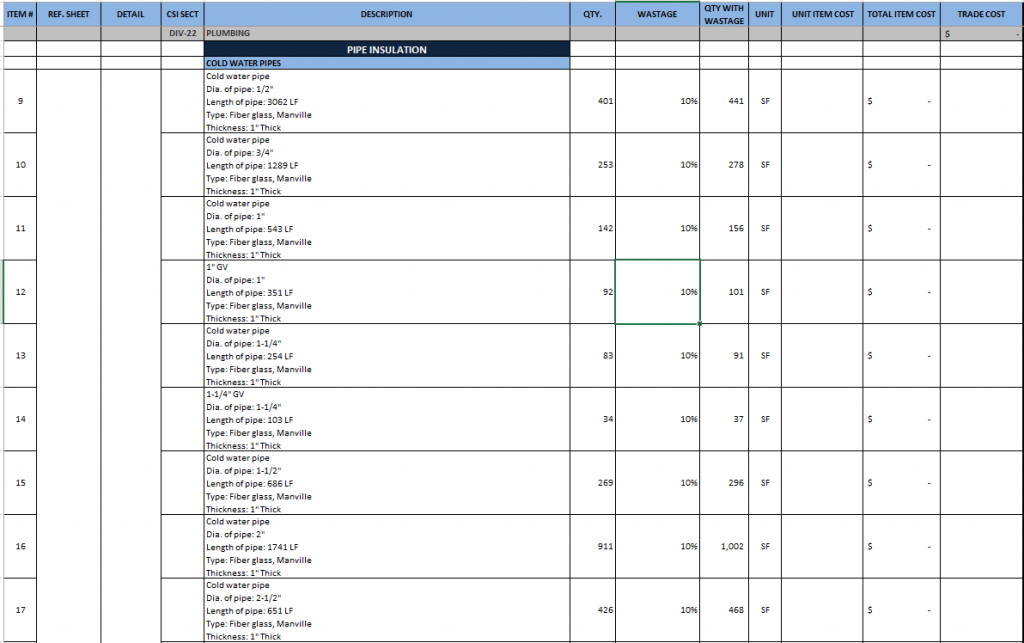Click the DESCRIPTION column header cell
Screen dimensions: 1024x643
[x=386, y=14]
